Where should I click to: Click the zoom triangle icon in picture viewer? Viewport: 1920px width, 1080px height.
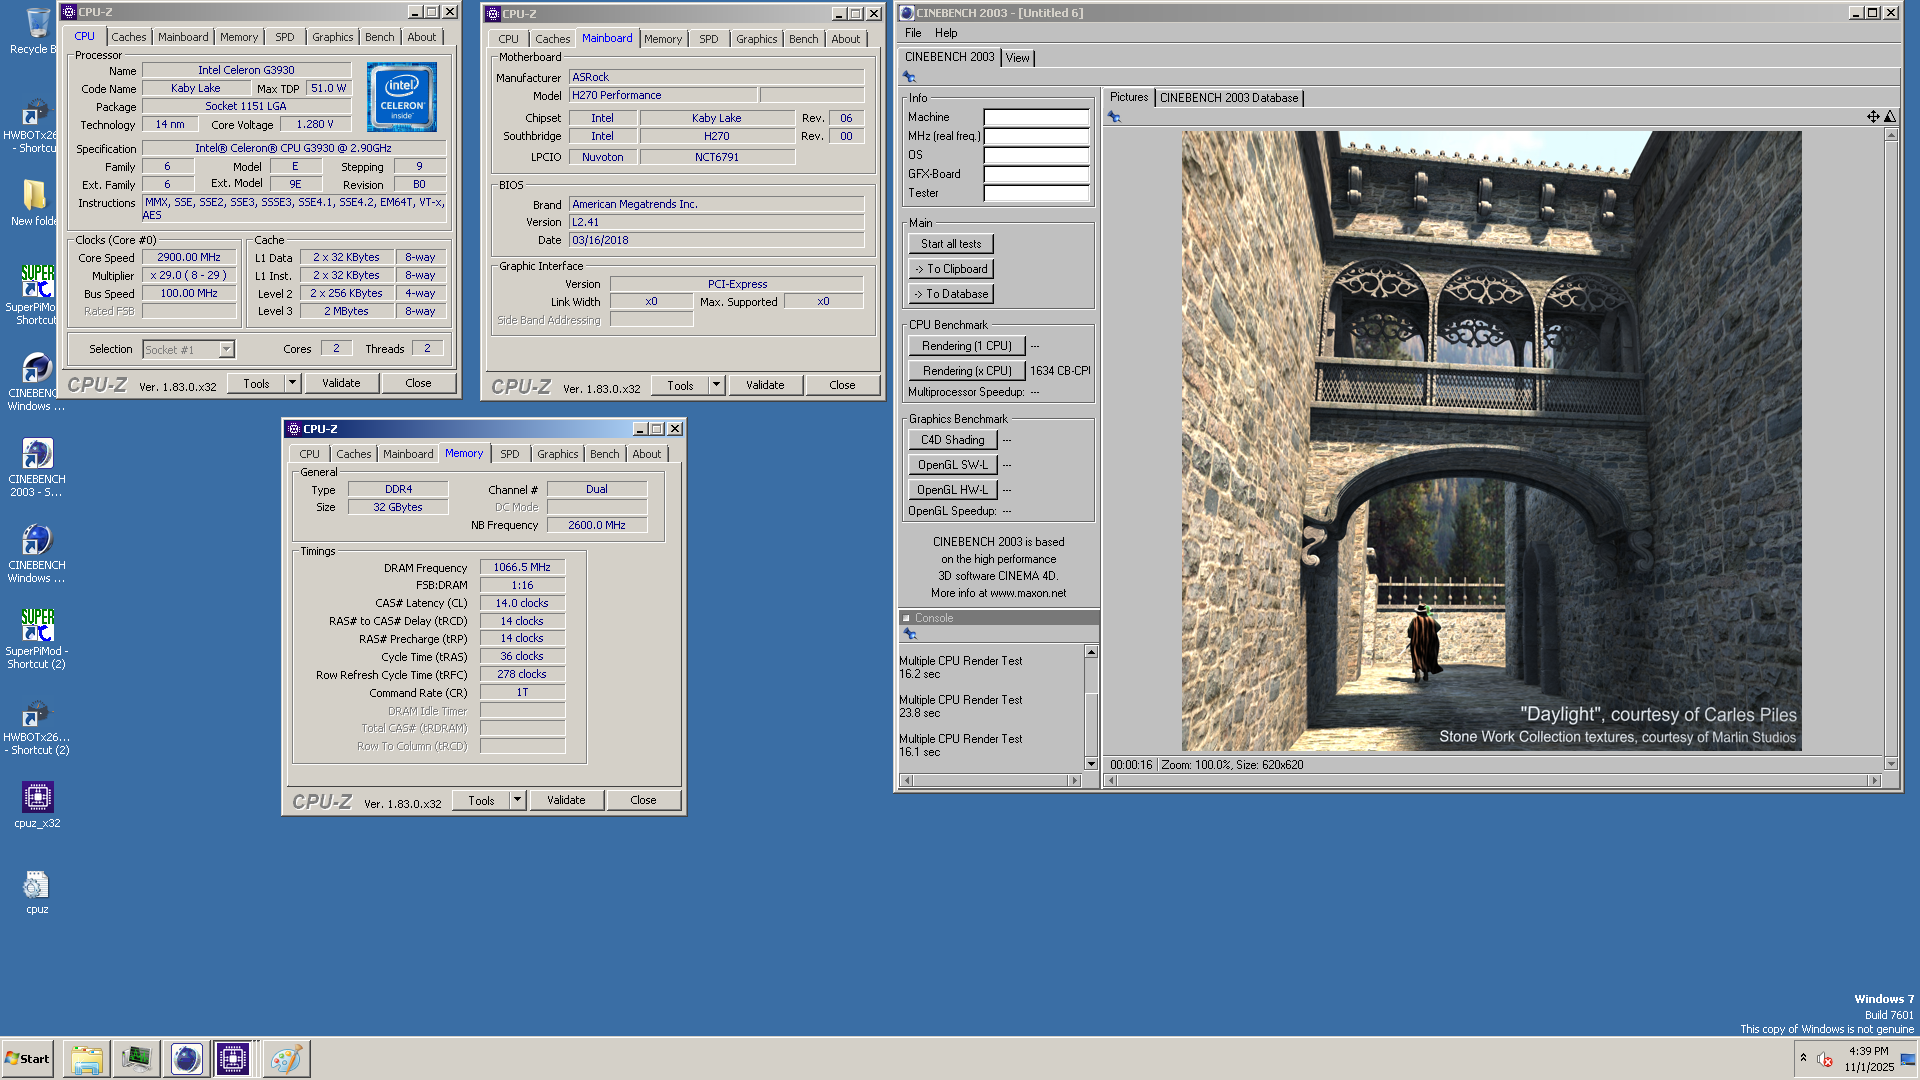pyautogui.click(x=1890, y=117)
